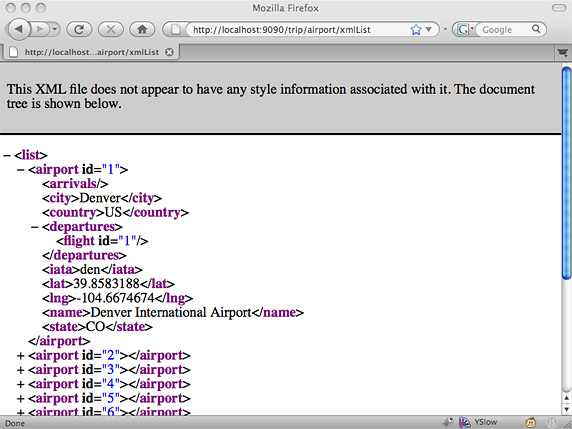Click the Greasemonkey monkey icon in status bar
572x429 pixels.
(531, 423)
